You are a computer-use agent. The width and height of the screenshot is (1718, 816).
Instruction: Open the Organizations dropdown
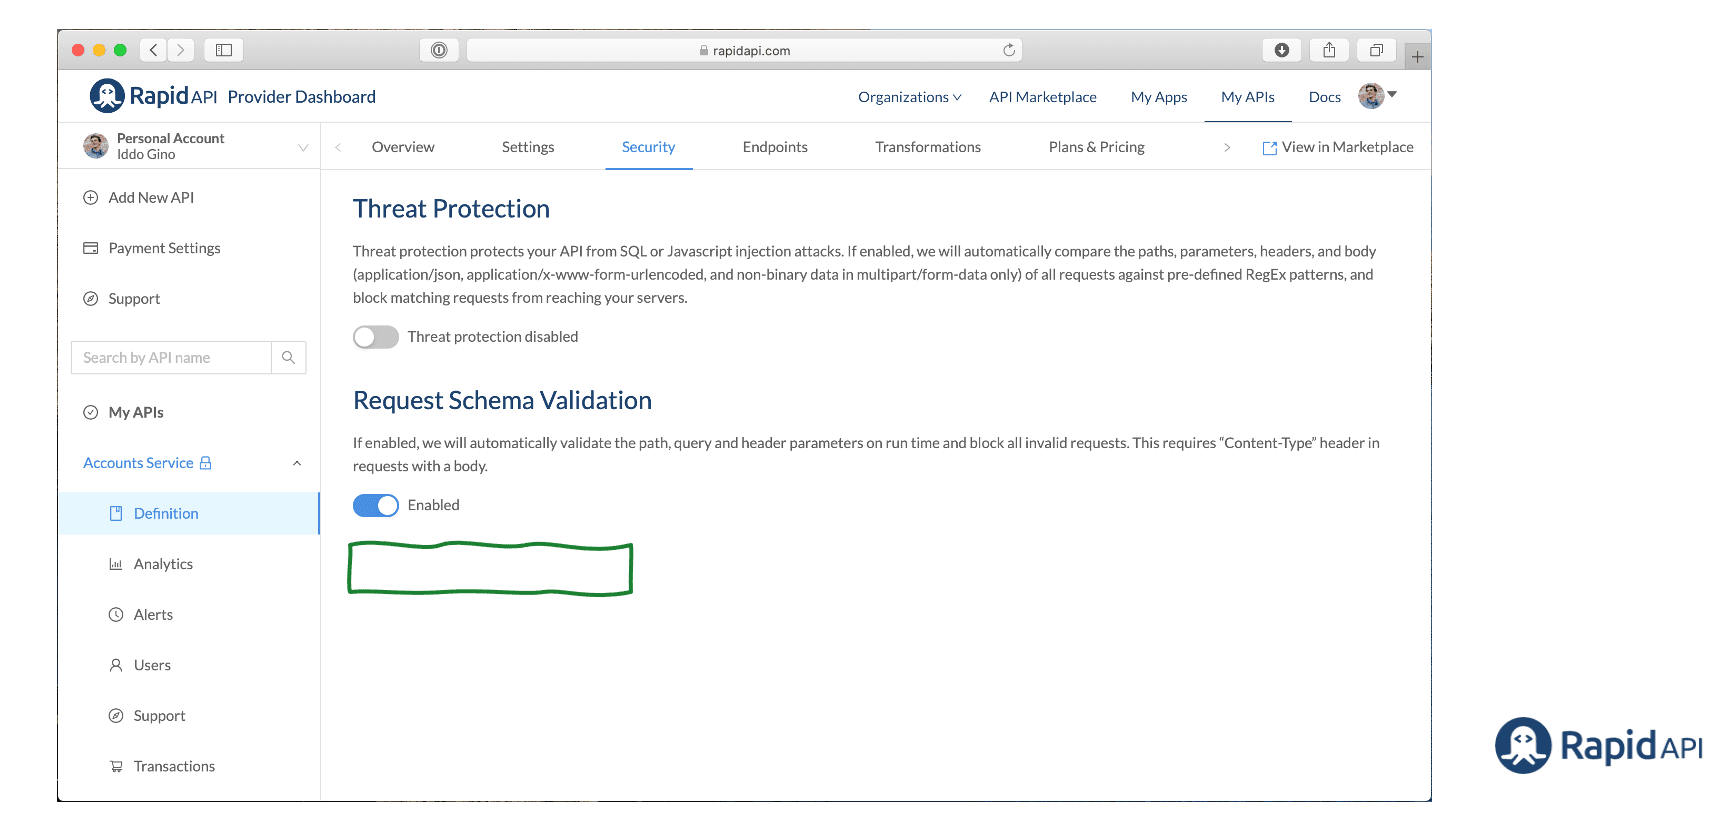tap(909, 97)
